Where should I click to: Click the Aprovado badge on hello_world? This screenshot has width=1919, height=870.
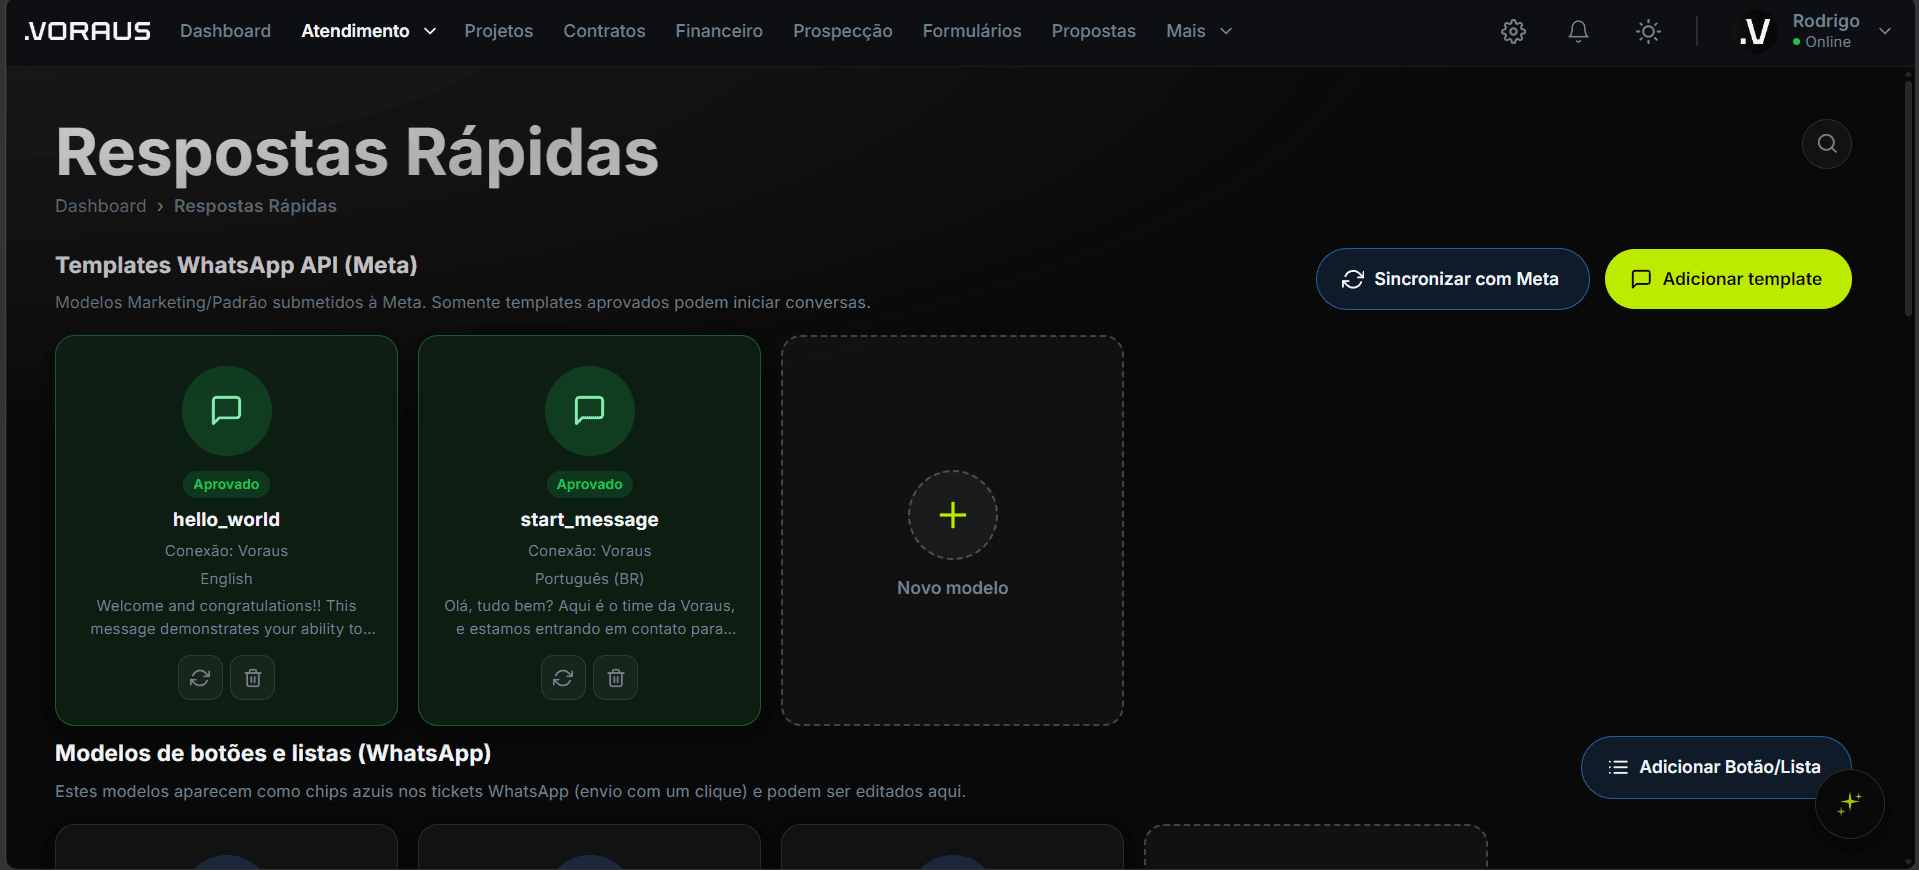[227, 484]
